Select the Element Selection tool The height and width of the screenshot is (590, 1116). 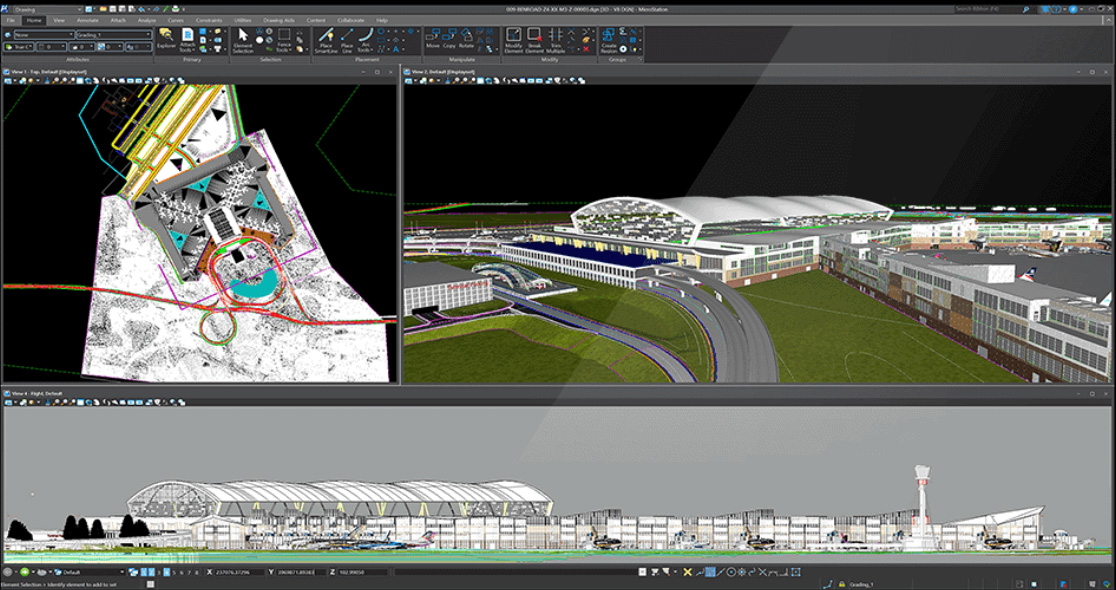point(243,39)
